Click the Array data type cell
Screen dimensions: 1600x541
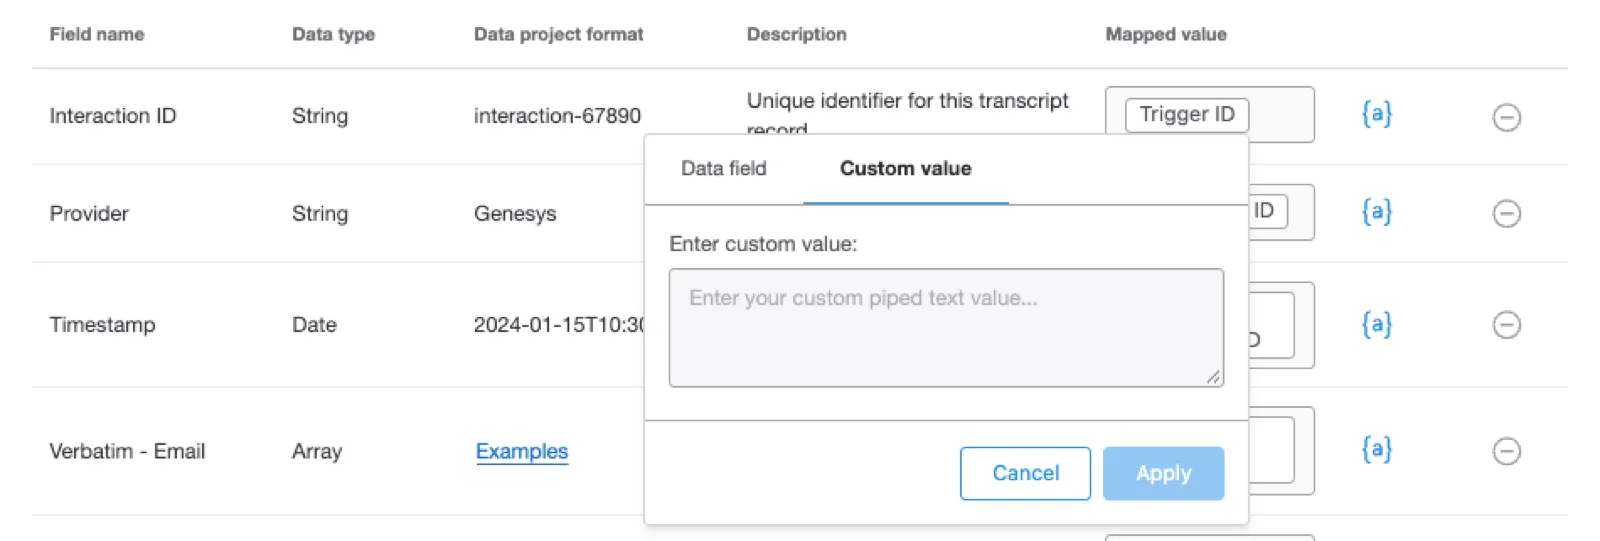(317, 452)
